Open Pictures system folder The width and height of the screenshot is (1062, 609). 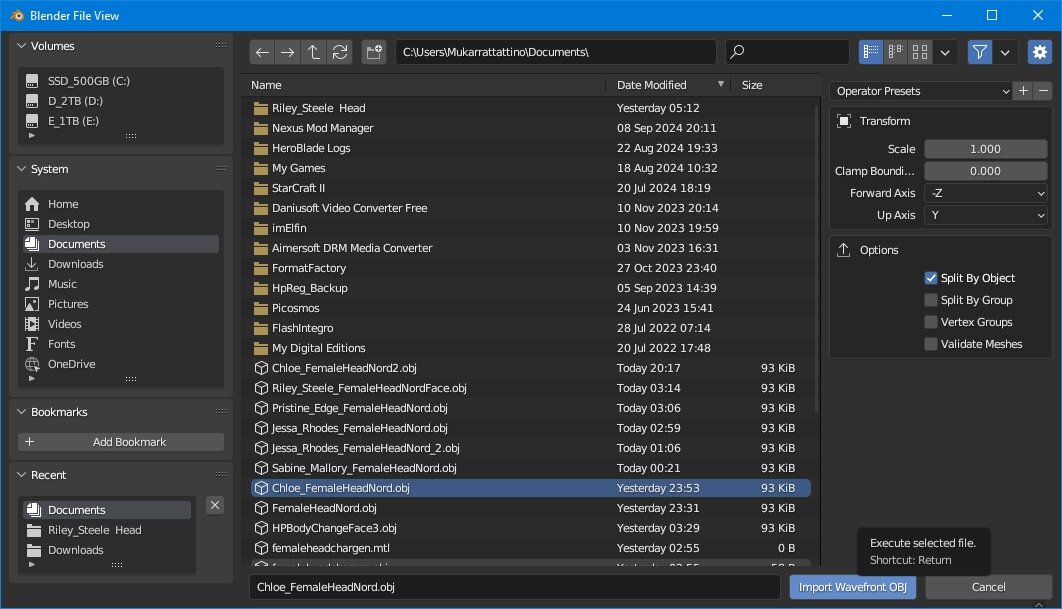point(121,304)
